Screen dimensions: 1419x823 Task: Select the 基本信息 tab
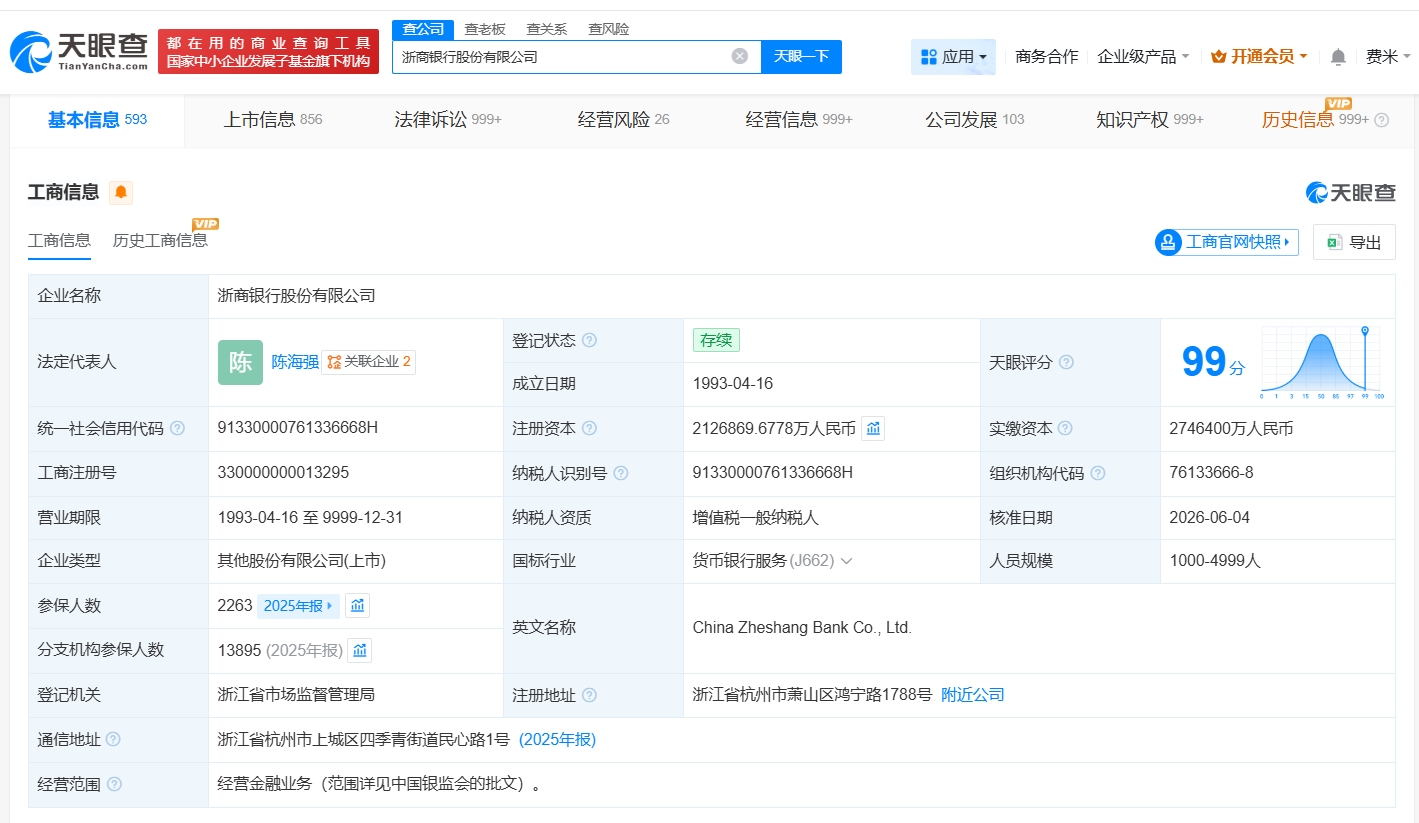(x=97, y=120)
